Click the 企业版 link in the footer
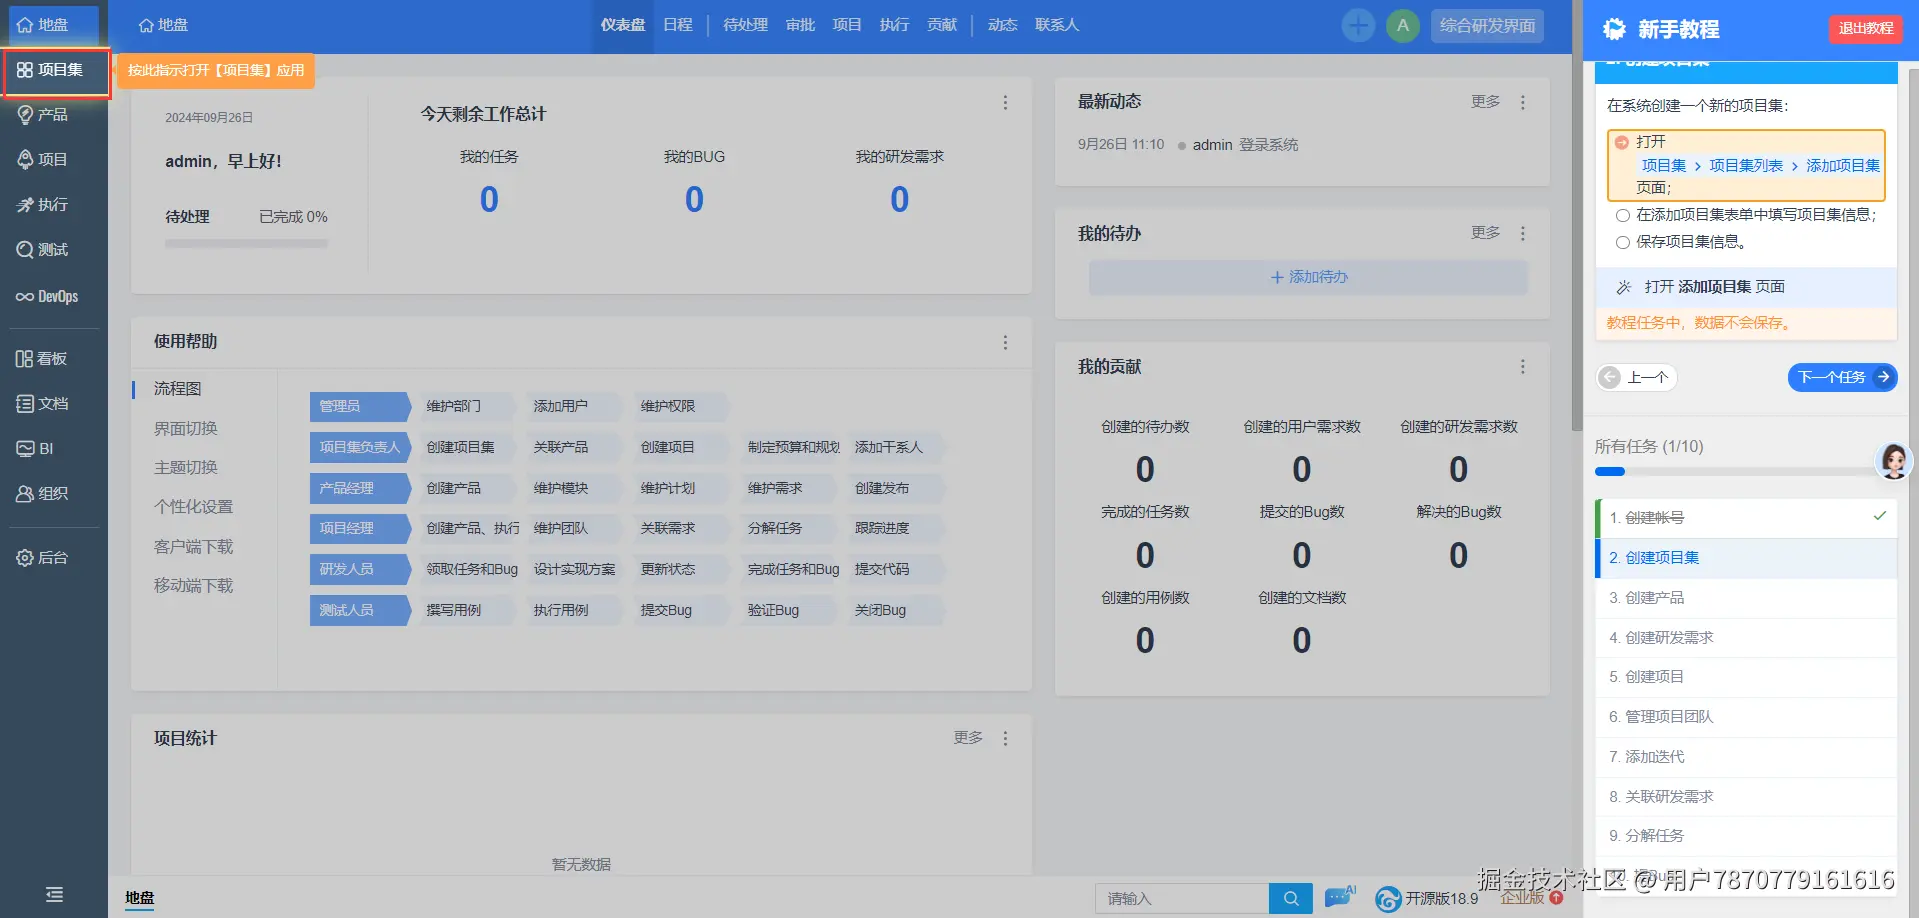The height and width of the screenshot is (918, 1919). click(1522, 898)
